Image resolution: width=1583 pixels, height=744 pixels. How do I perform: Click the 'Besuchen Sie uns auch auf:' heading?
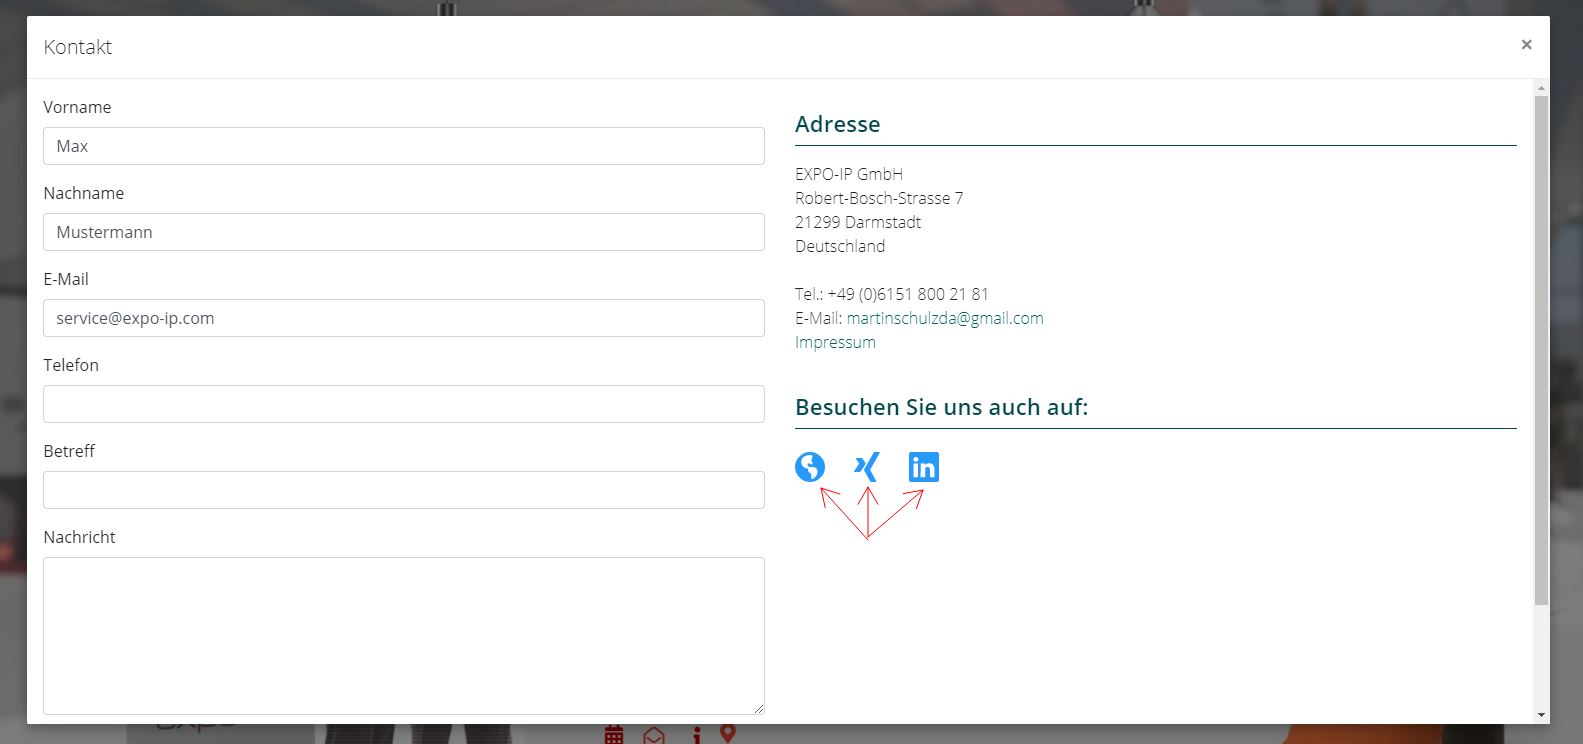coord(941,407)
